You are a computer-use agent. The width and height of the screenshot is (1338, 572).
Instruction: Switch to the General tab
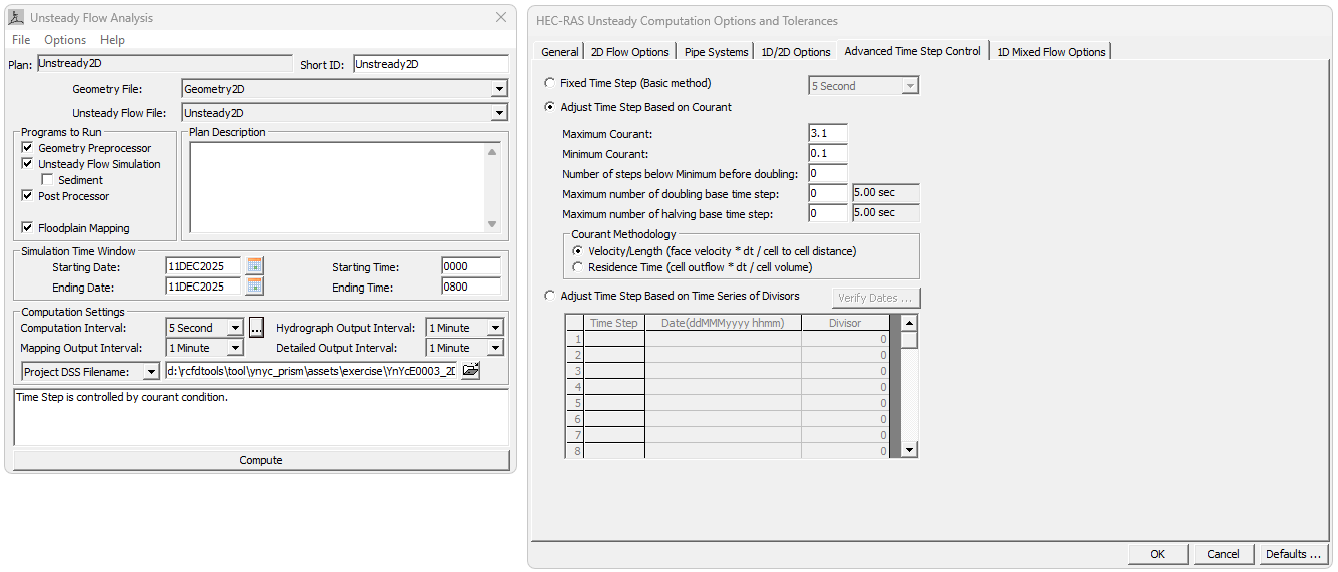[x=560, y=52]
